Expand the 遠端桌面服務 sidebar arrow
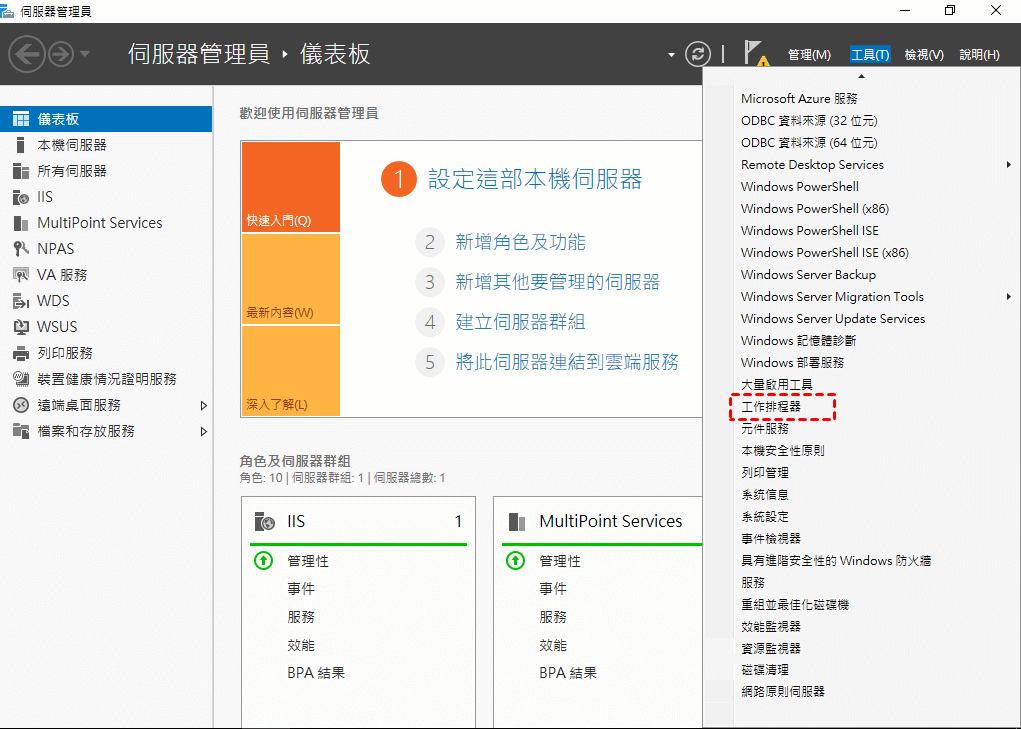 pyautogui.click(x=203, y=406)
